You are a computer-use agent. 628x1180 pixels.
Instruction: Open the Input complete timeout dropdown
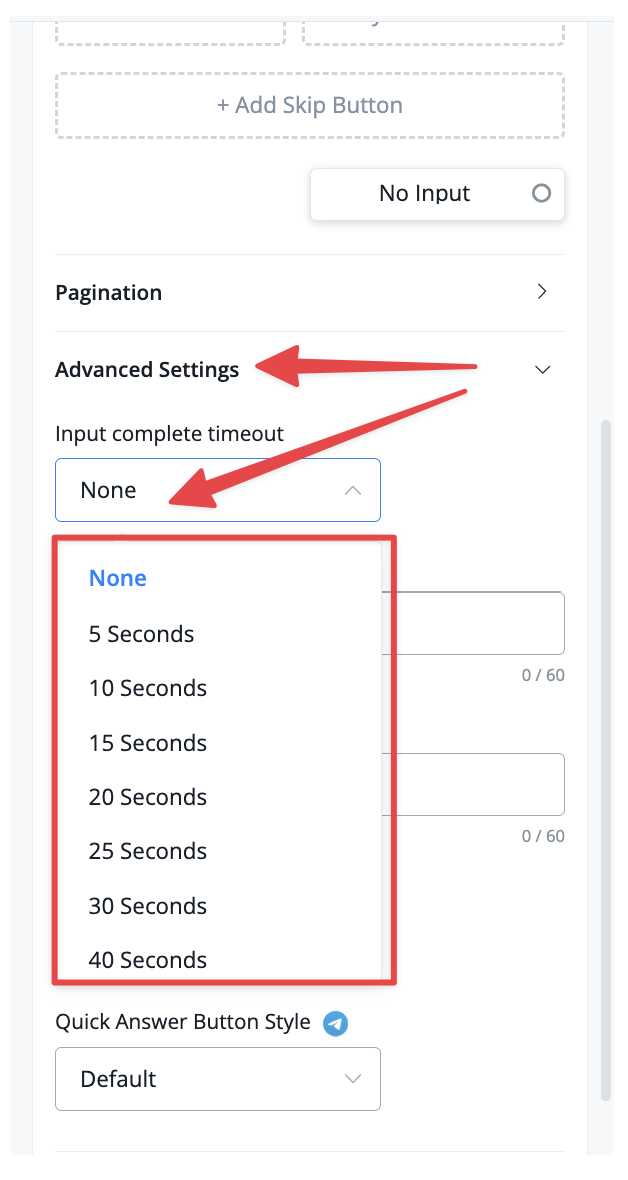[218, 490]
